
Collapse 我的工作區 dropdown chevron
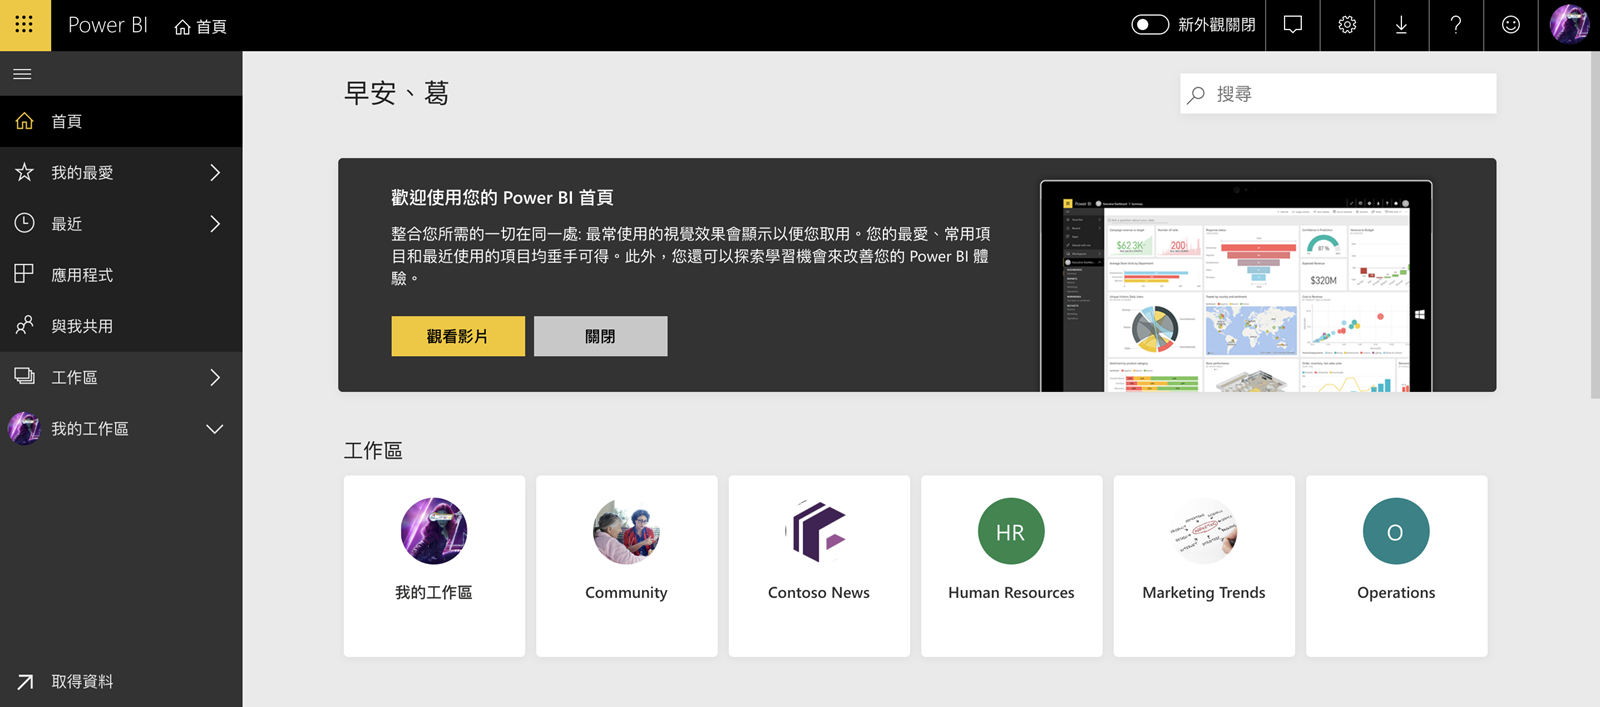214,429
